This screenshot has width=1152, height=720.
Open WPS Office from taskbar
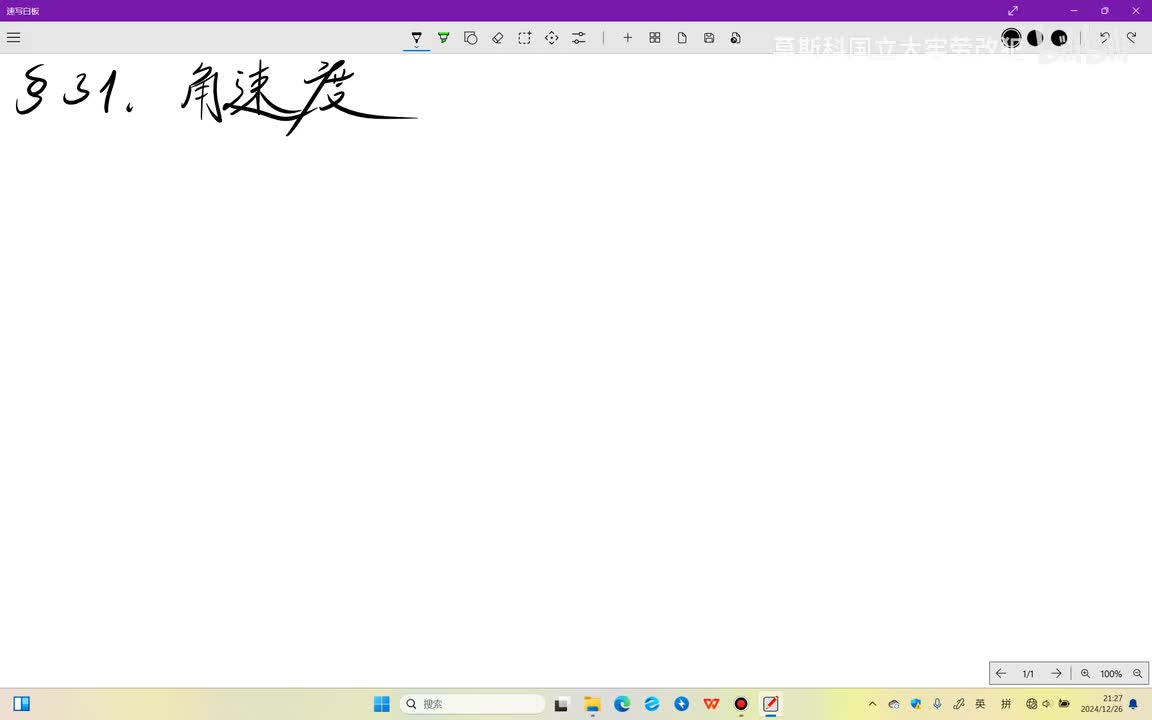[711, 704]
